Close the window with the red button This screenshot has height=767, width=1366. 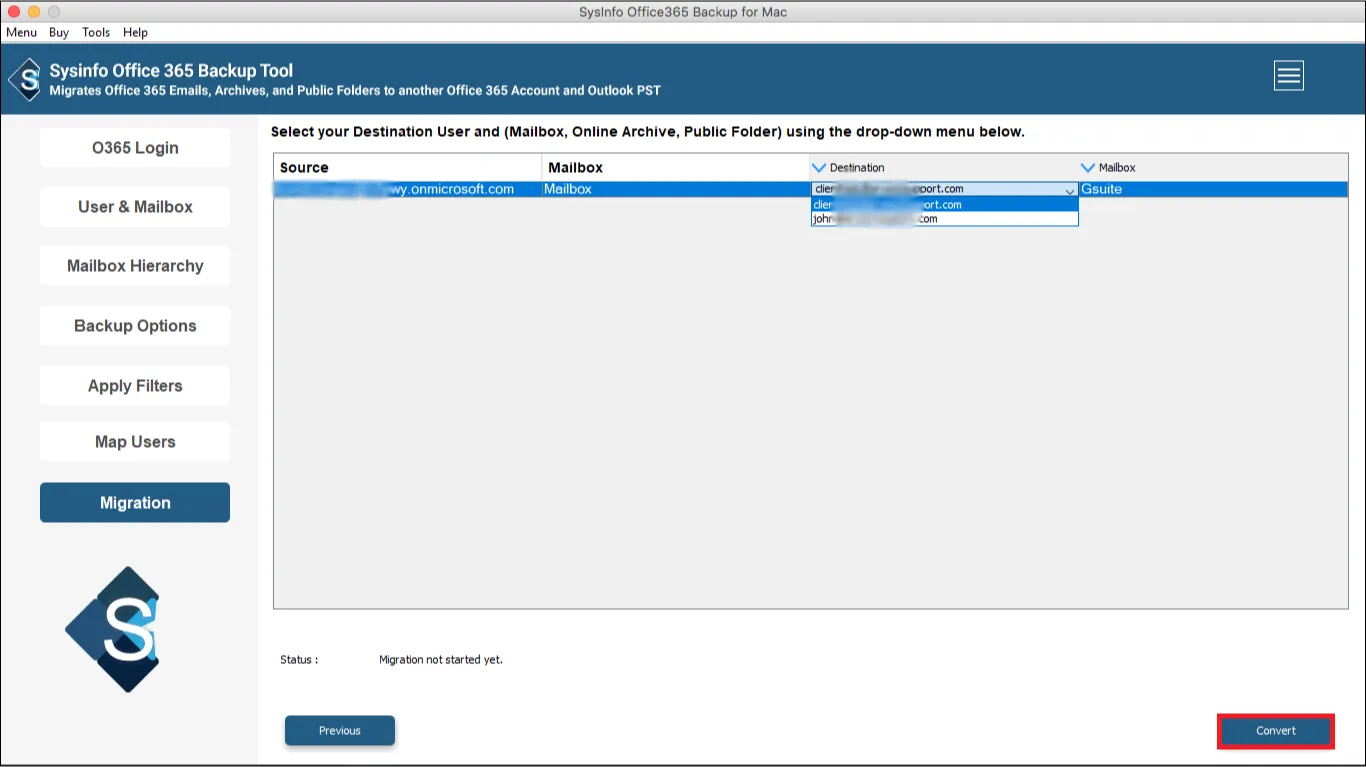[x=14, y=12]
